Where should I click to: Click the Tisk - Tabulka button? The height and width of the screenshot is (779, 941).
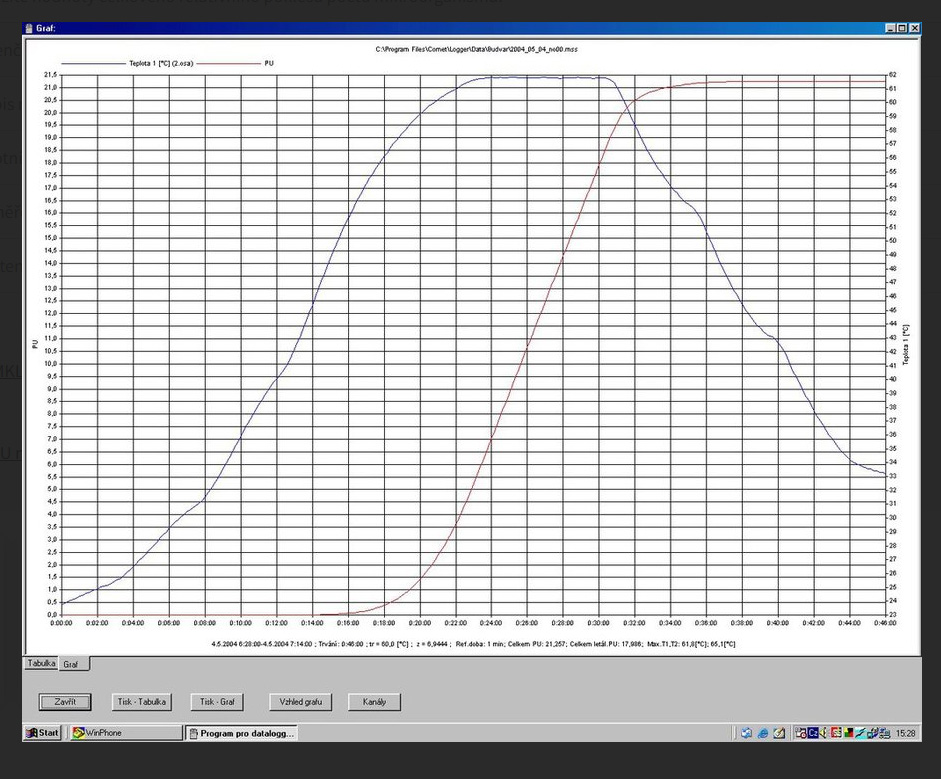pyautogui.click(x=140, y=702)
